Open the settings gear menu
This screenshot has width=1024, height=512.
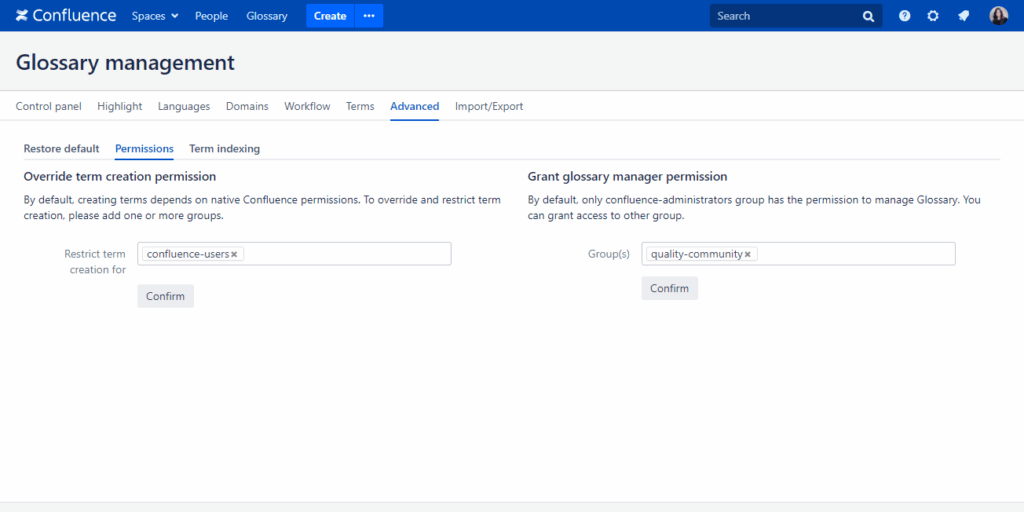click(933, 16)
